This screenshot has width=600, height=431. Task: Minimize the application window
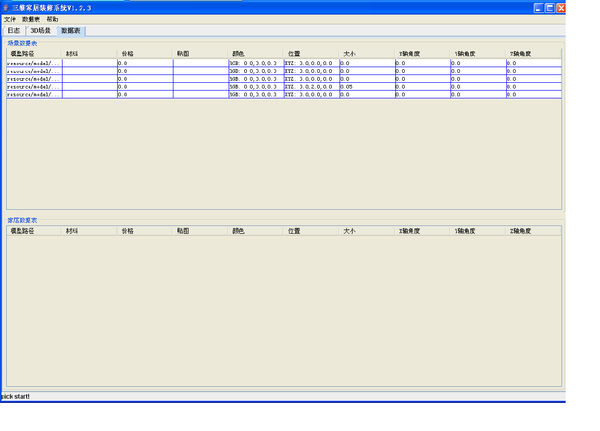click(x=538, y=7)
